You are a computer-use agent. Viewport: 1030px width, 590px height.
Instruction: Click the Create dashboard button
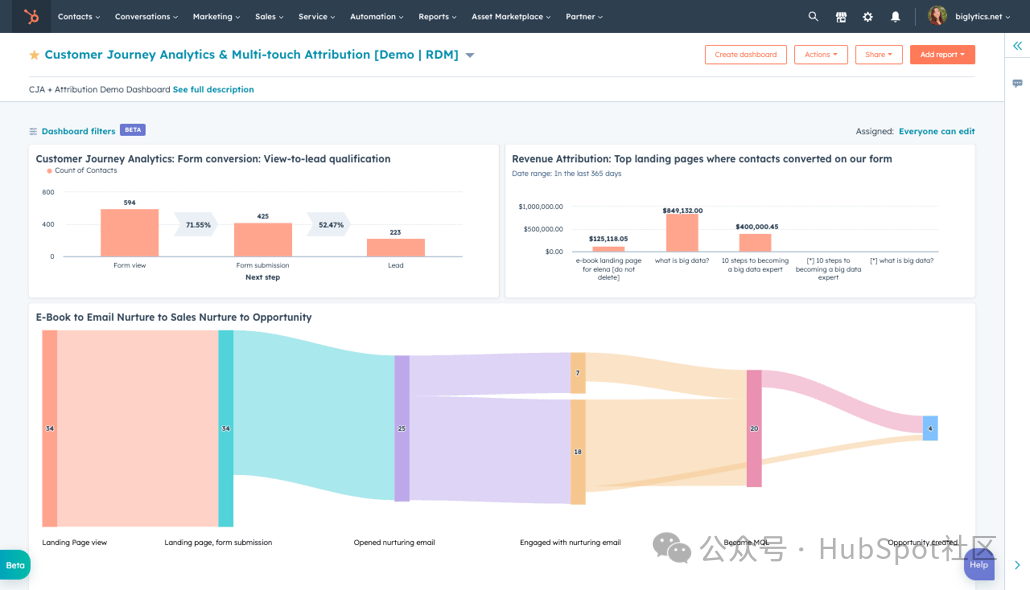tap(745, 55)
